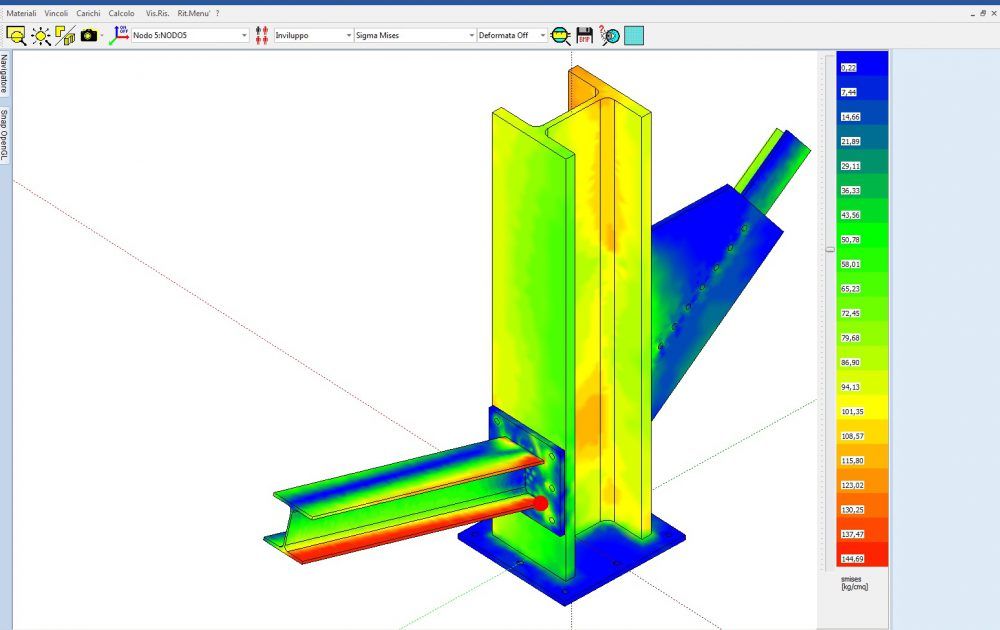Click the sun lighting icon
Screen dimensions: 1000x630
41,35
